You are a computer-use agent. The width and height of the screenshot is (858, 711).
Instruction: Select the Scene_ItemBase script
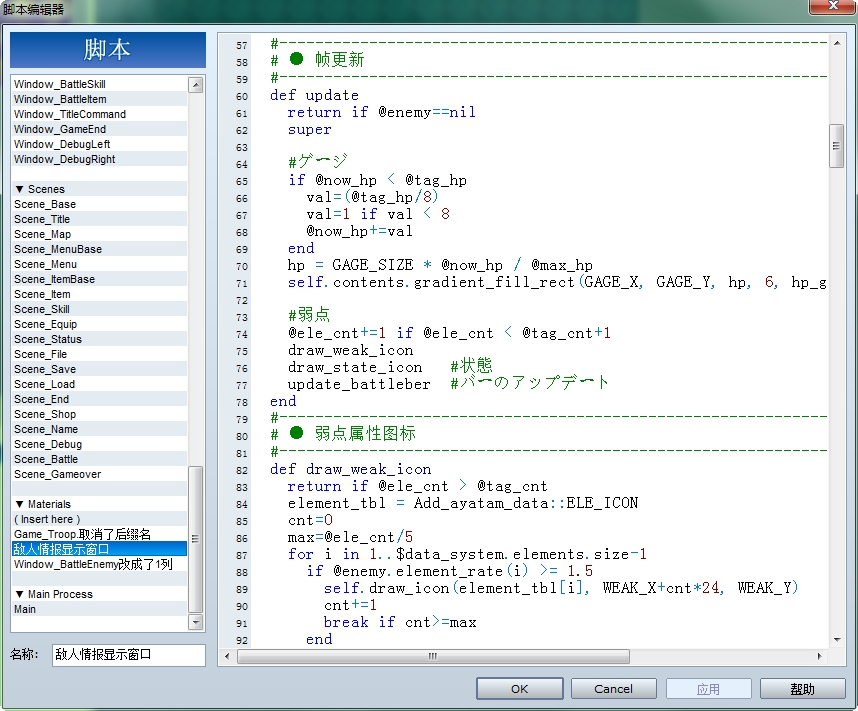coord(99,279)
